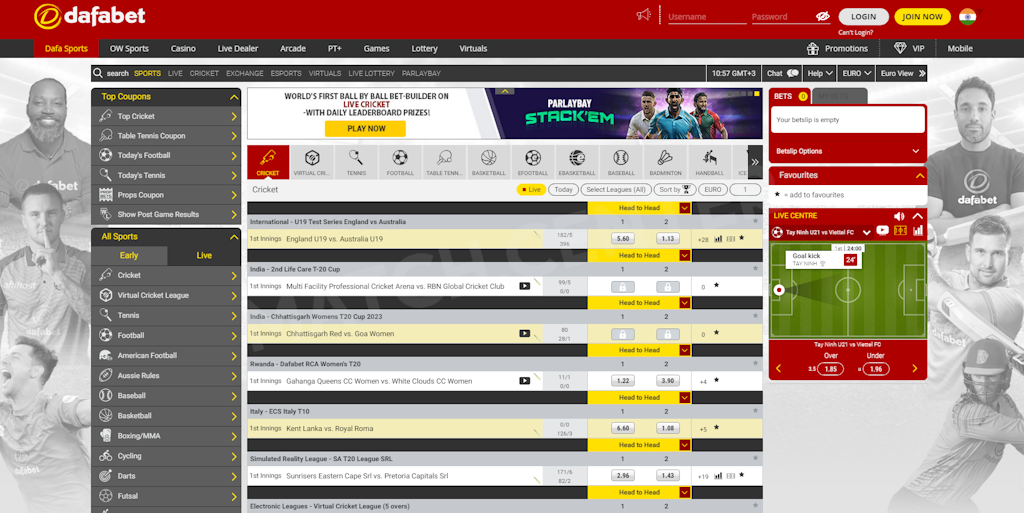The height and width of the screenshot is (513, 1024).
Task: Click PLAY NOW on banner
Action: tap(366, 129)
